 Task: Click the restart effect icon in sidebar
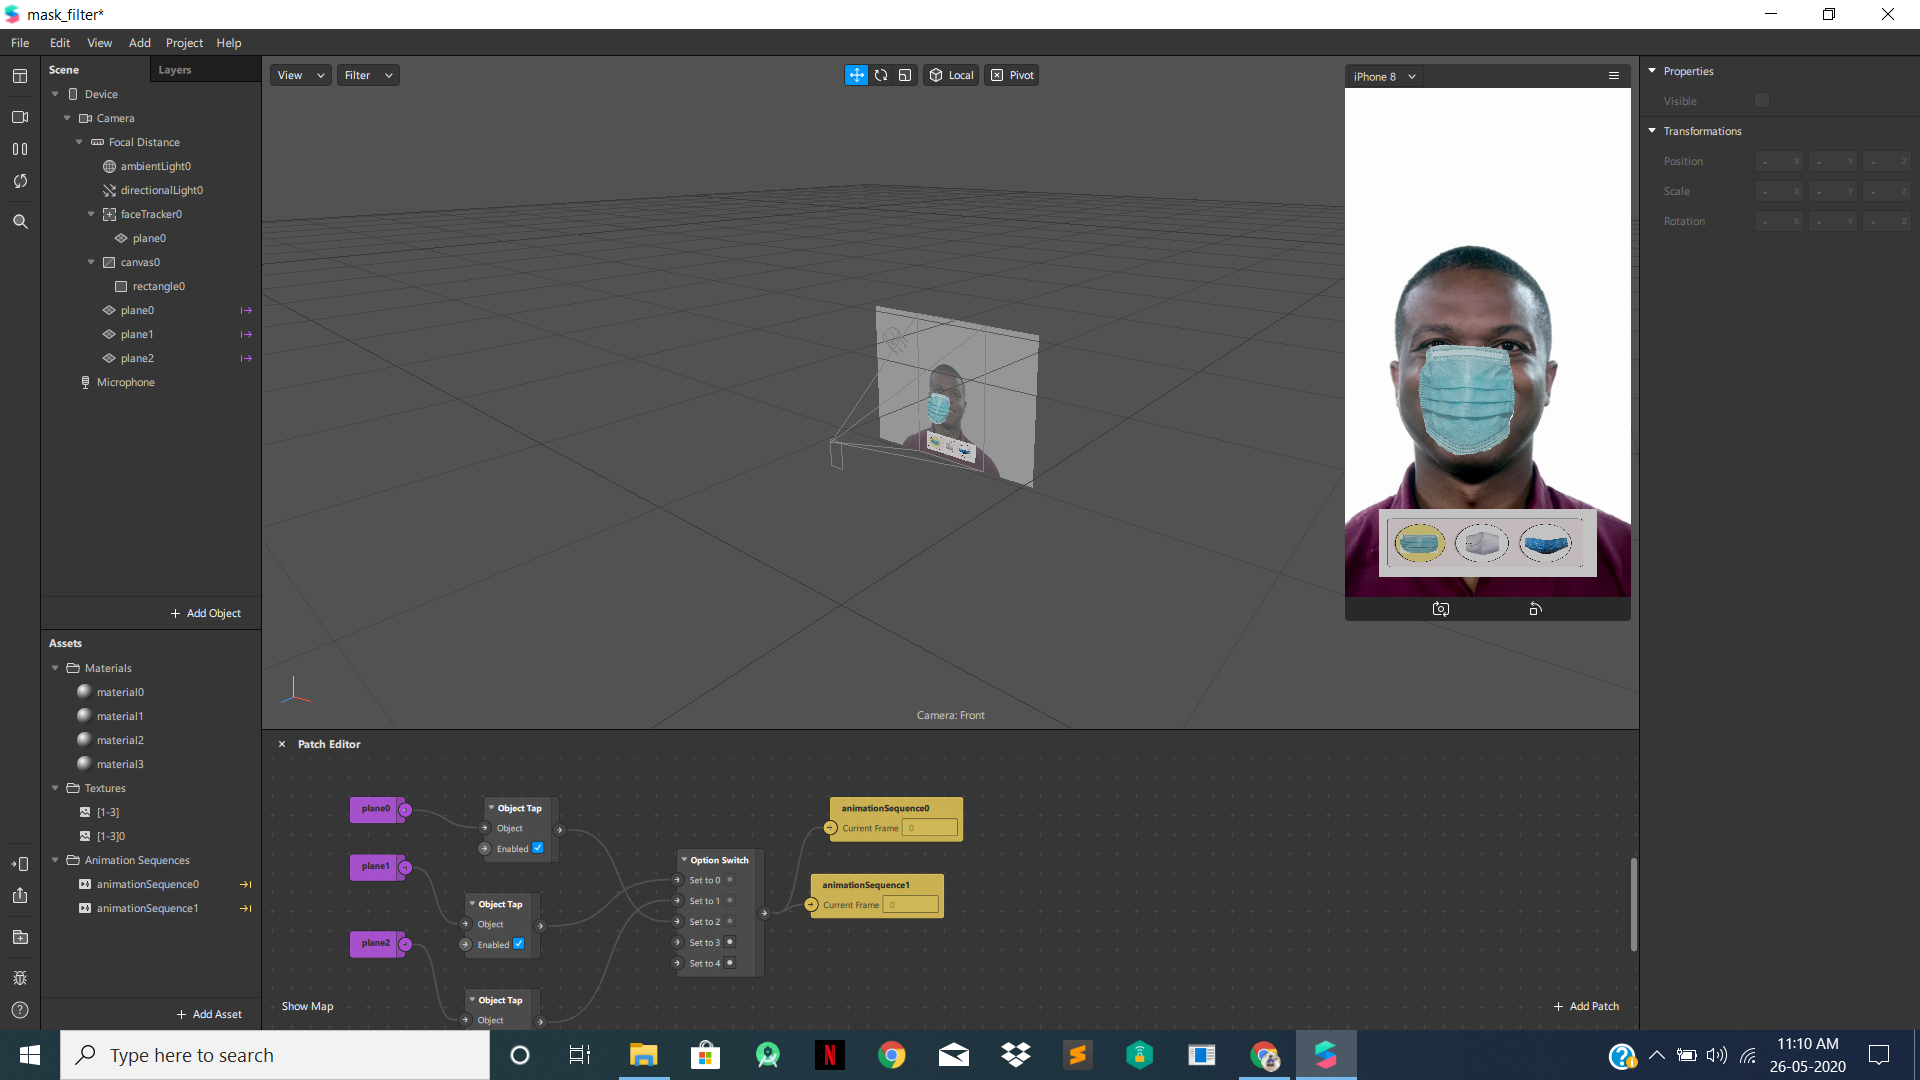click(20, 181)
